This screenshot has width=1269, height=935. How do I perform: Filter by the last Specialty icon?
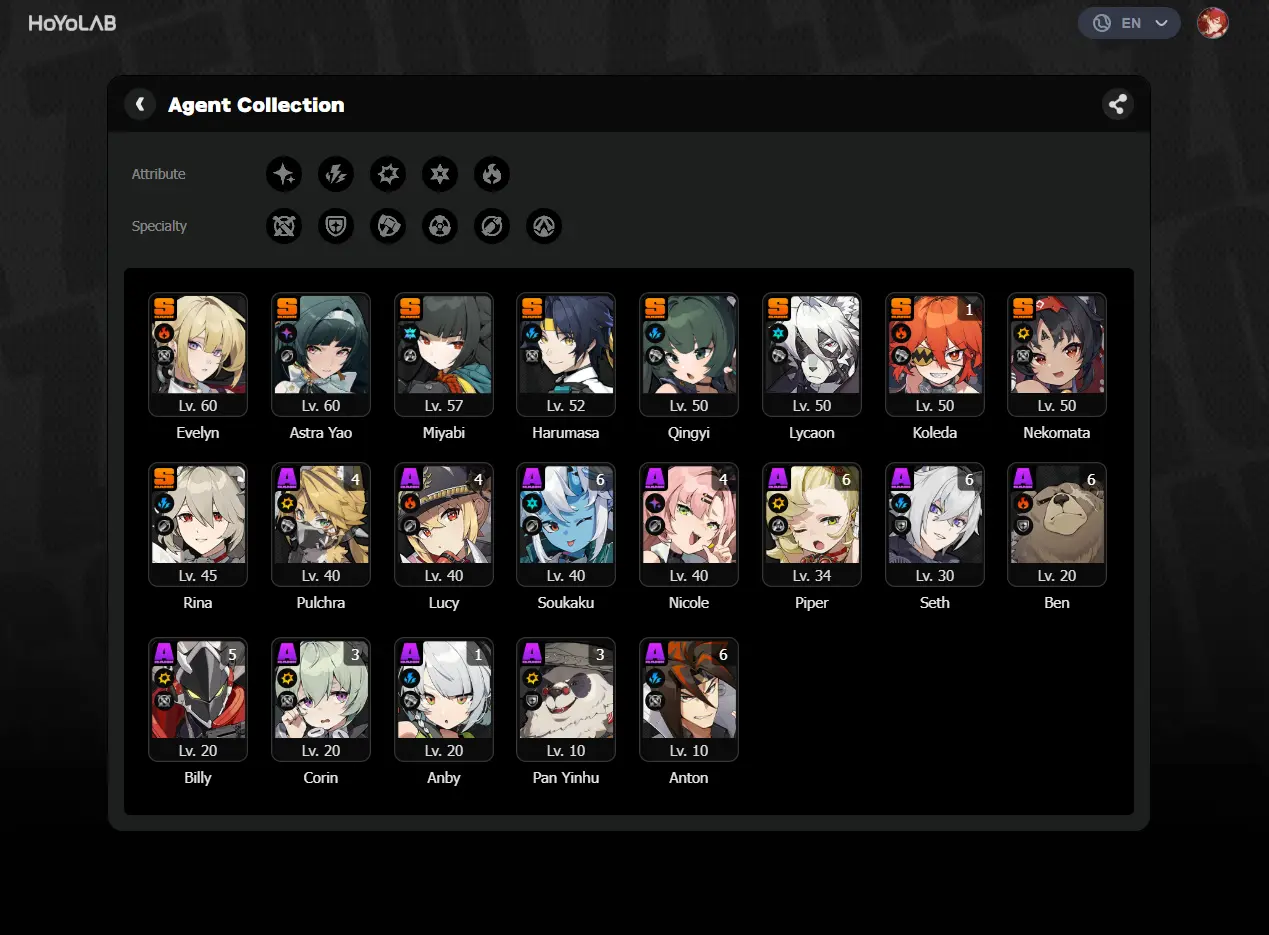click(x=544, y=226)
